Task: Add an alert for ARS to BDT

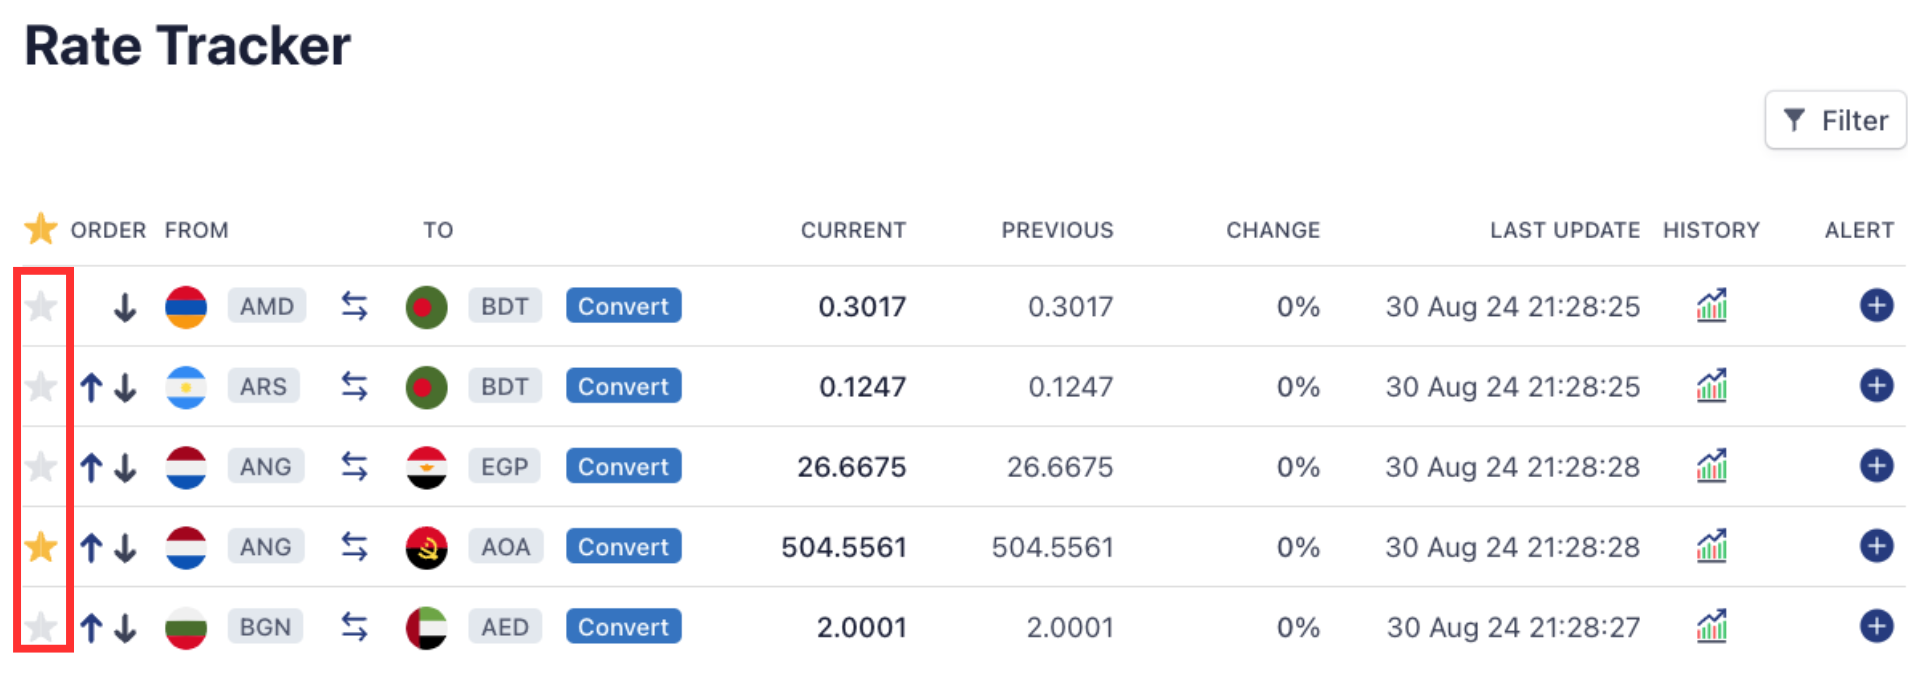Action: 1876,386
